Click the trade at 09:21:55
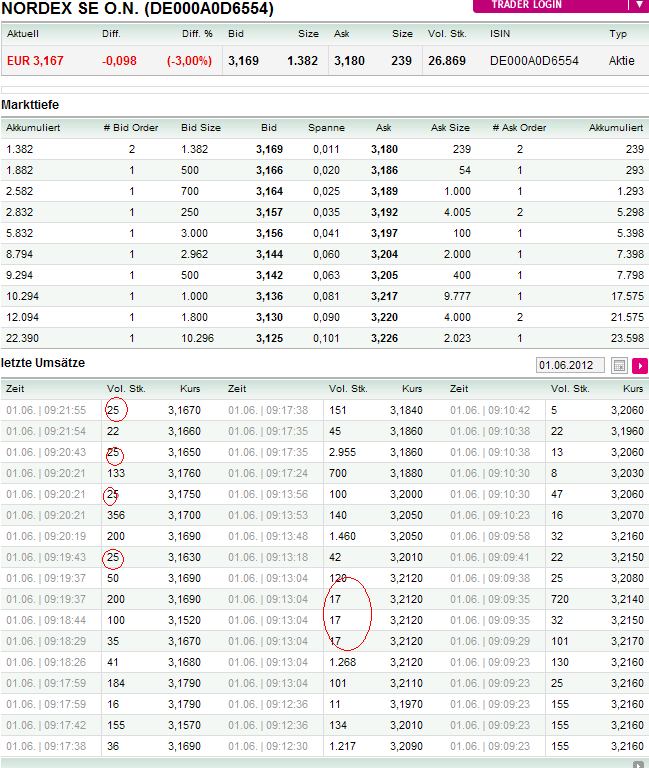 point(46,410)
